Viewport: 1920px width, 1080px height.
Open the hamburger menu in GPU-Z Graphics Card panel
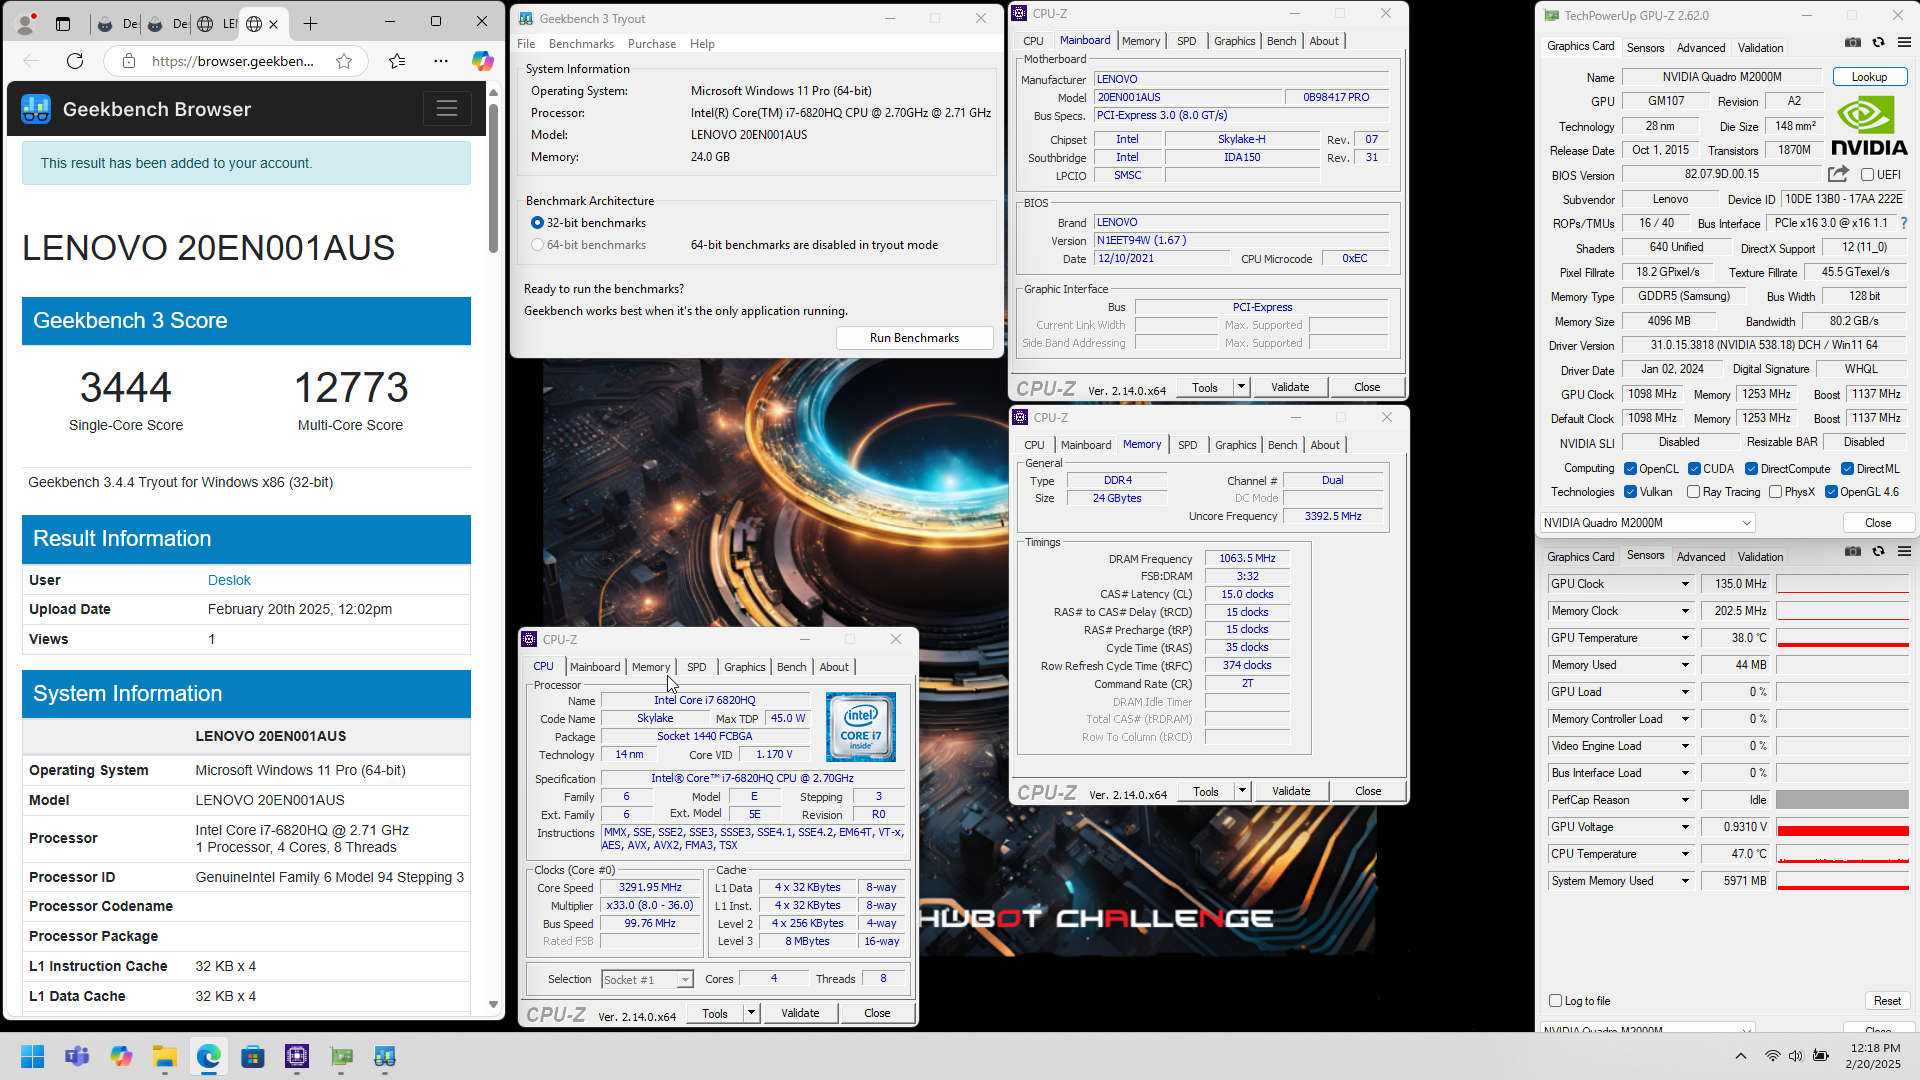pos(1904,43)
